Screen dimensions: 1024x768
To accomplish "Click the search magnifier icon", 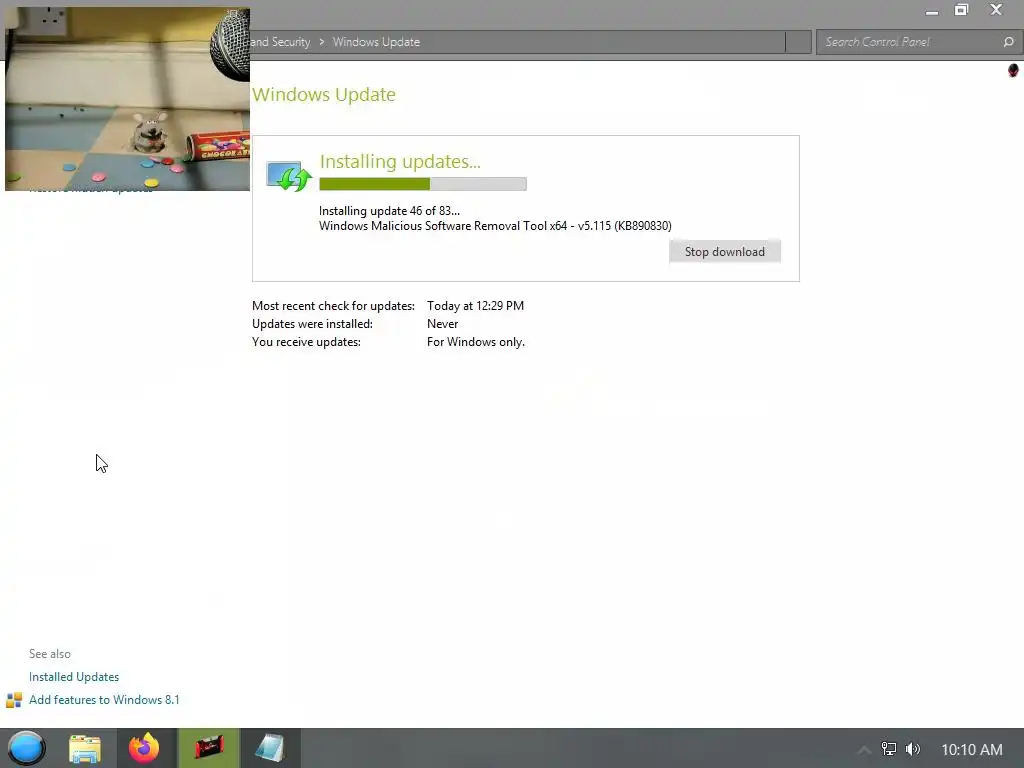I will [x=1008, y=42].
